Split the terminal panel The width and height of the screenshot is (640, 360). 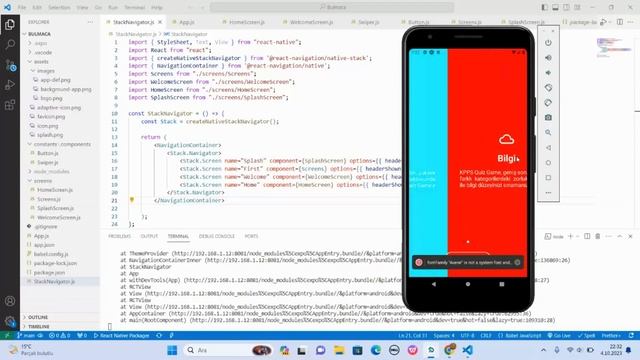tap(587, 236)
